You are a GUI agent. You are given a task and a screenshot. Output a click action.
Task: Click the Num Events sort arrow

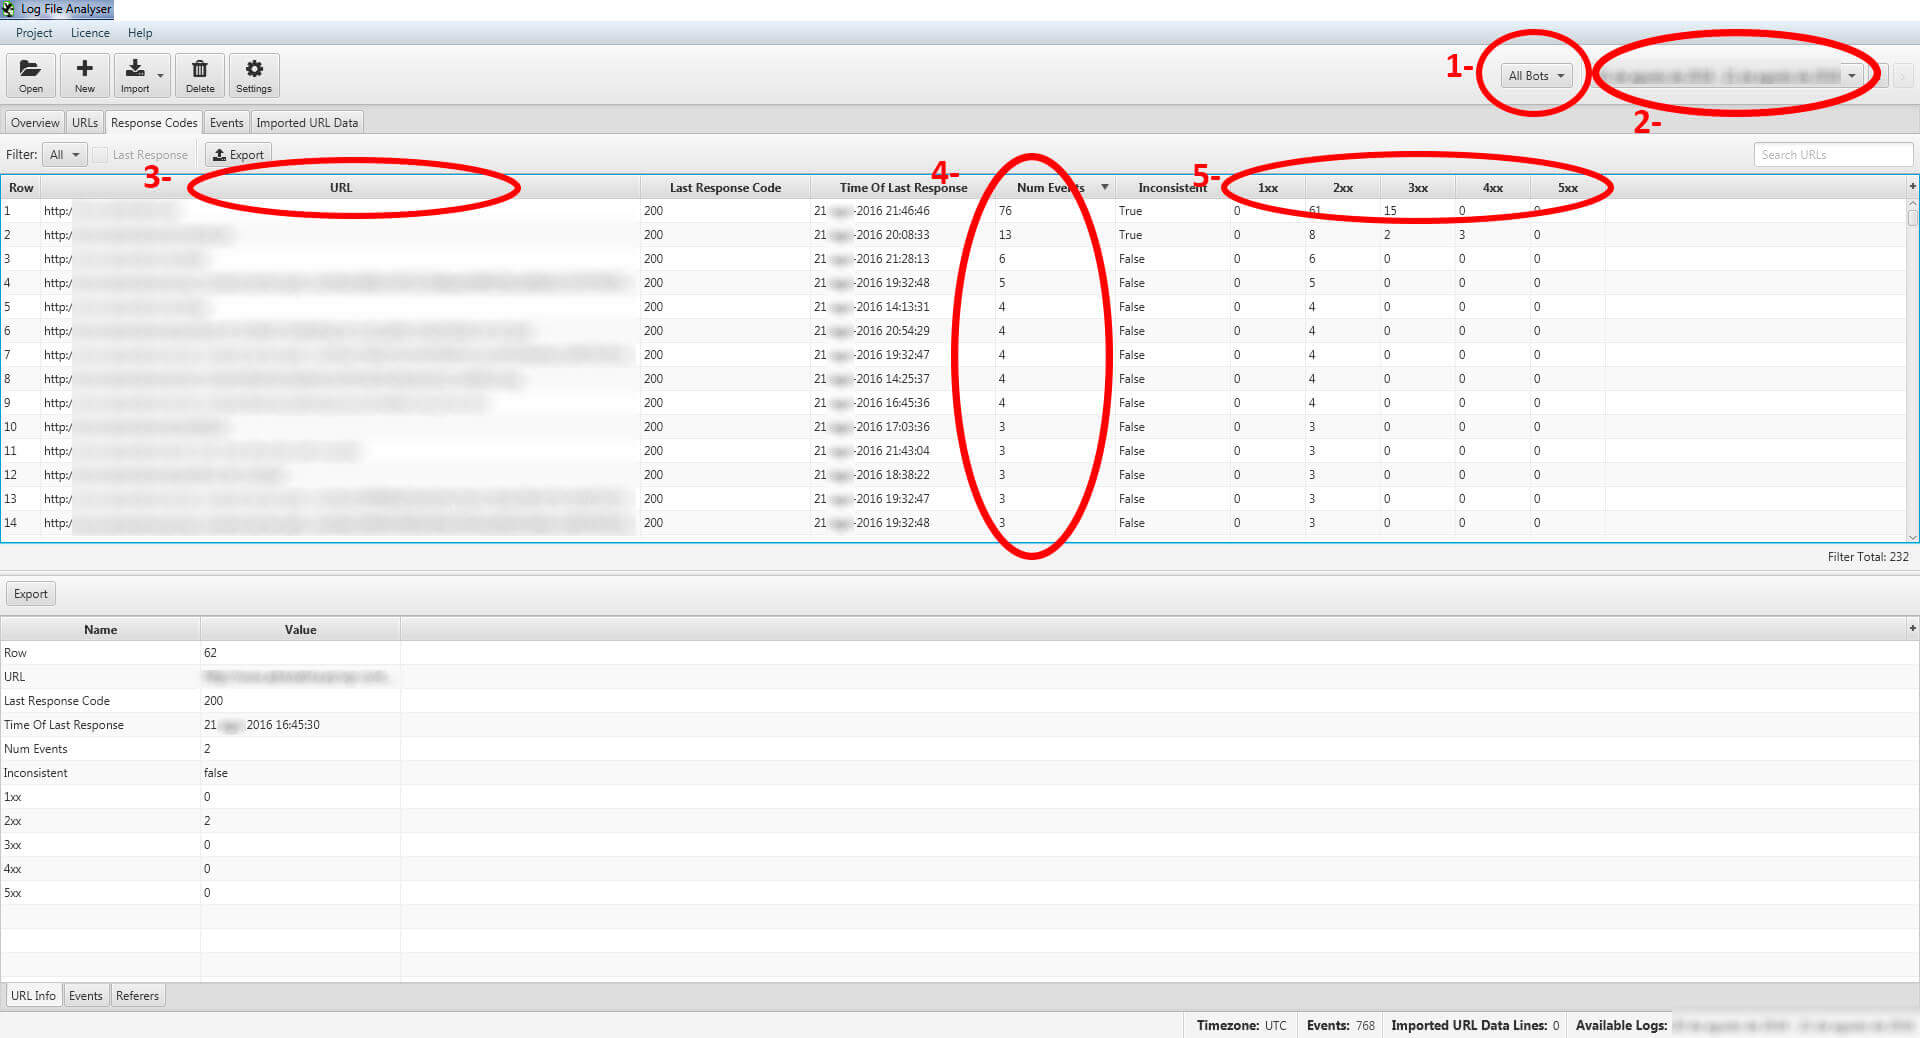pyautogui.click(x=1104, y=187)
